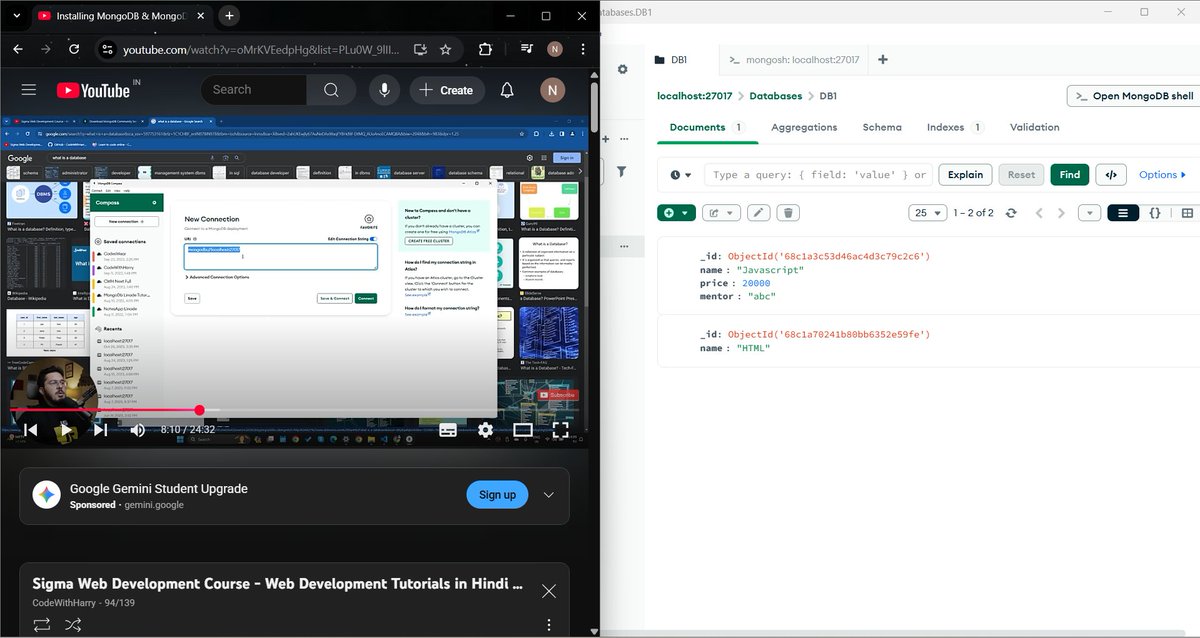Skip to previous video in player
Image resolution: width=1200 pixels, height=638 pixels.
(30, 430)
